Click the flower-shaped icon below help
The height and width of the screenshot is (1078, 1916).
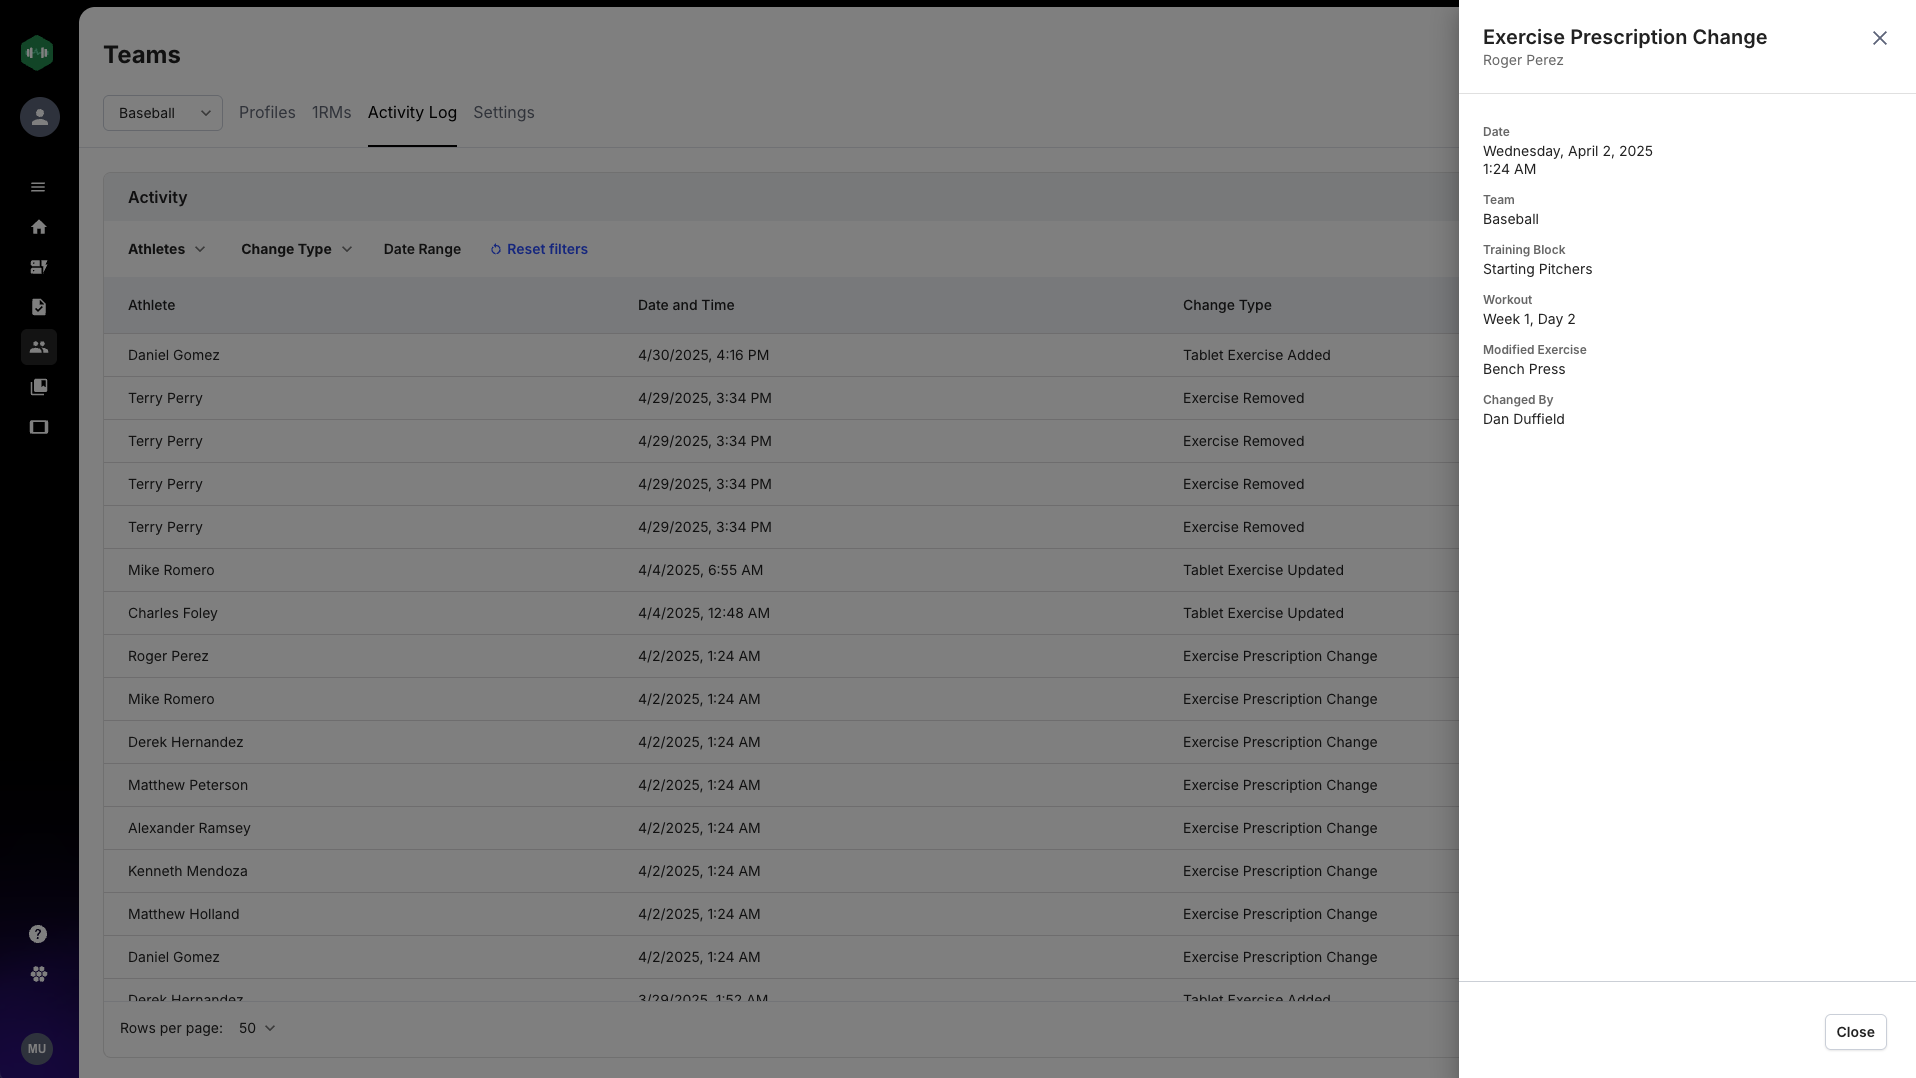tap(39, 974)
